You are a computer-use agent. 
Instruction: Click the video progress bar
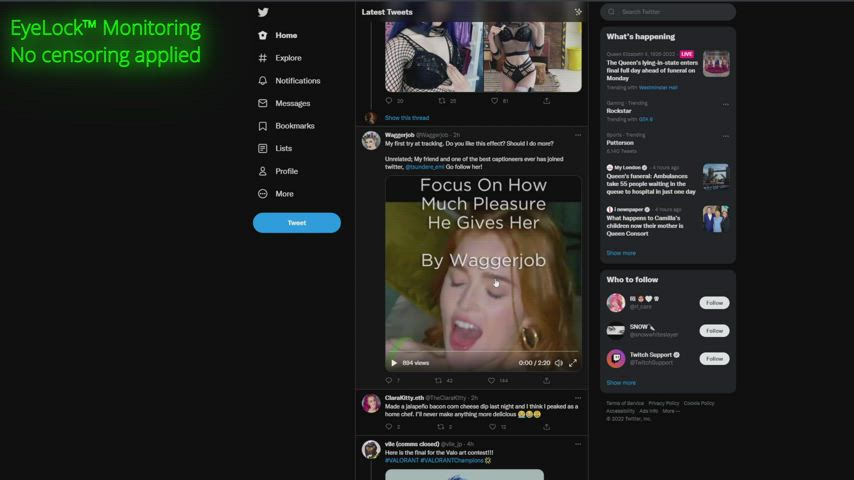coord(483,352)
